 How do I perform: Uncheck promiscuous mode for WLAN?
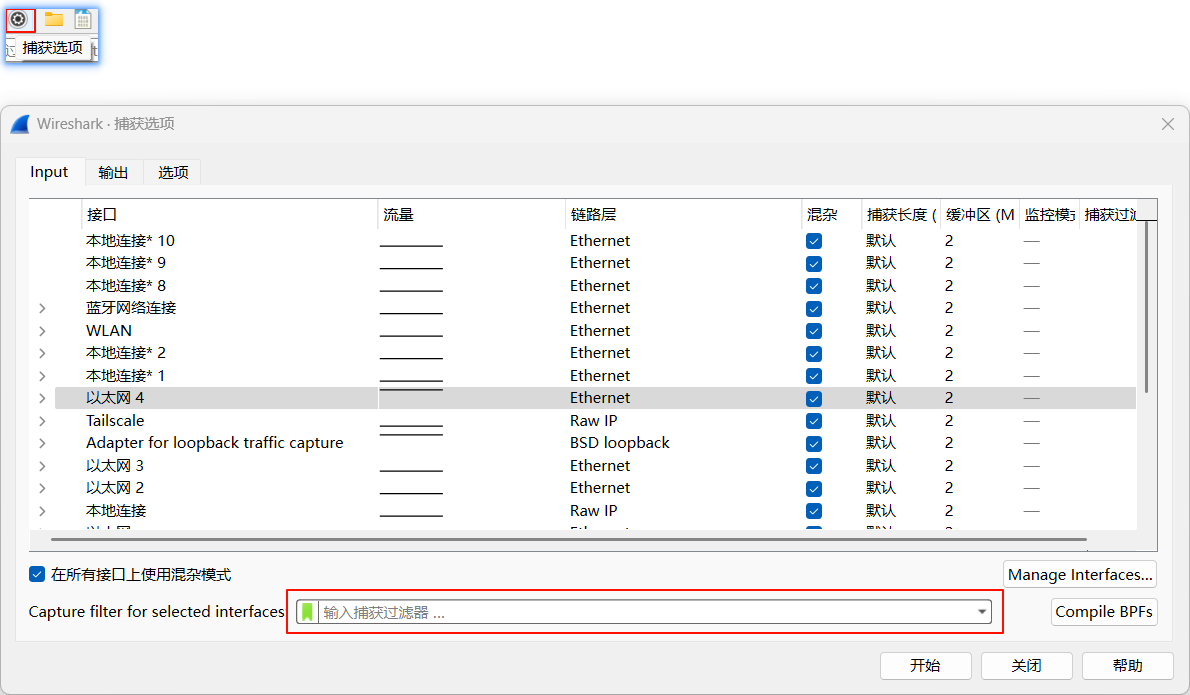coord(814,331)
